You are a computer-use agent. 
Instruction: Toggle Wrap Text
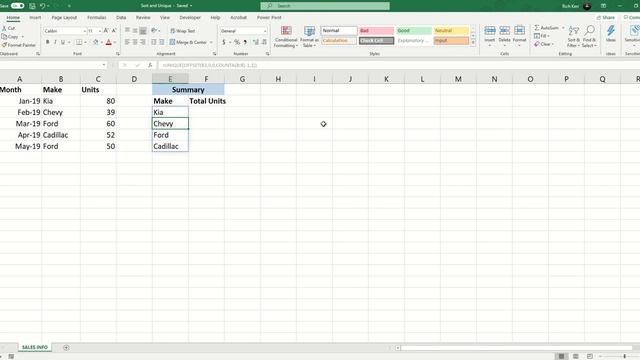click(182, 31)
